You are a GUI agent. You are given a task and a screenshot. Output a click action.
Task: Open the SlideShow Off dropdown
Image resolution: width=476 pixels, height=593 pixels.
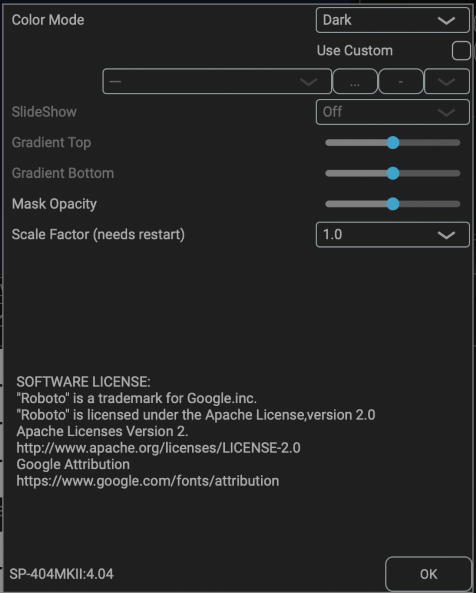pyautogui.click(x=392, y=112)
